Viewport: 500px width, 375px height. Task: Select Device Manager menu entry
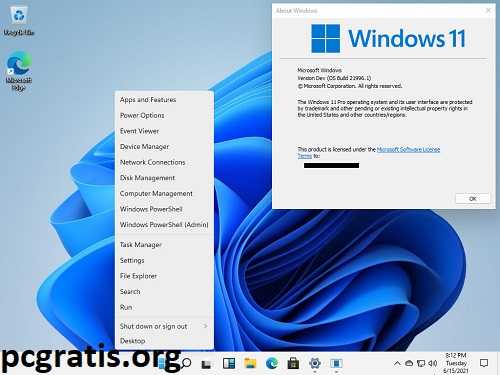(x=165, y=147)
